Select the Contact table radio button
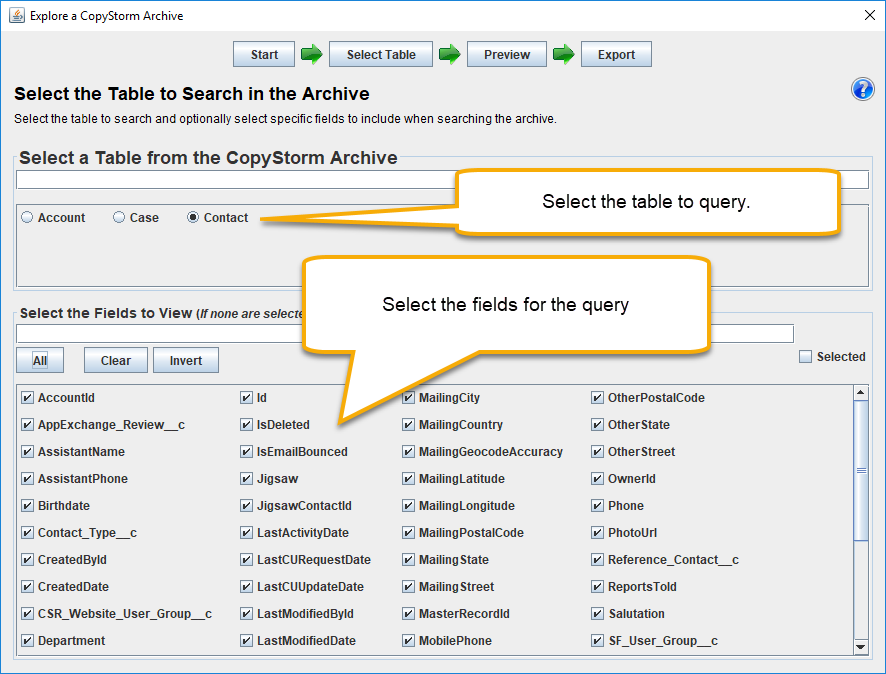 coord(193,217)
